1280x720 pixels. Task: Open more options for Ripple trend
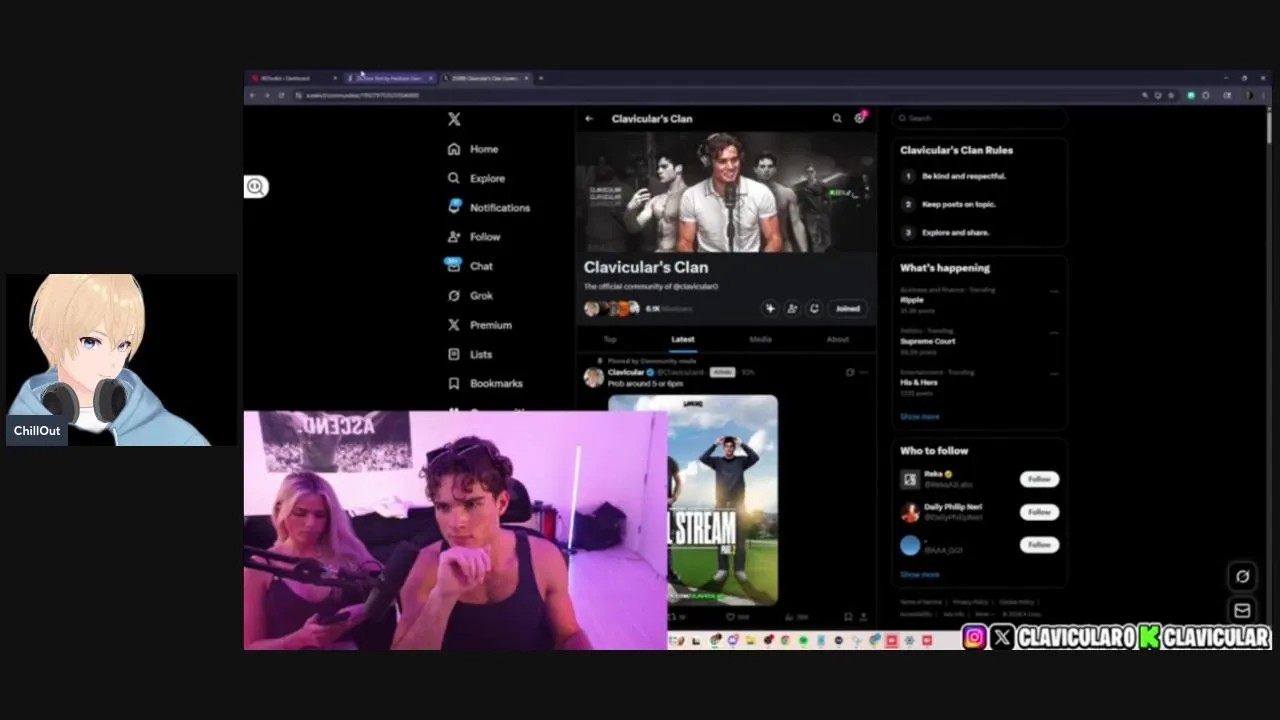tap(1054, 291)
